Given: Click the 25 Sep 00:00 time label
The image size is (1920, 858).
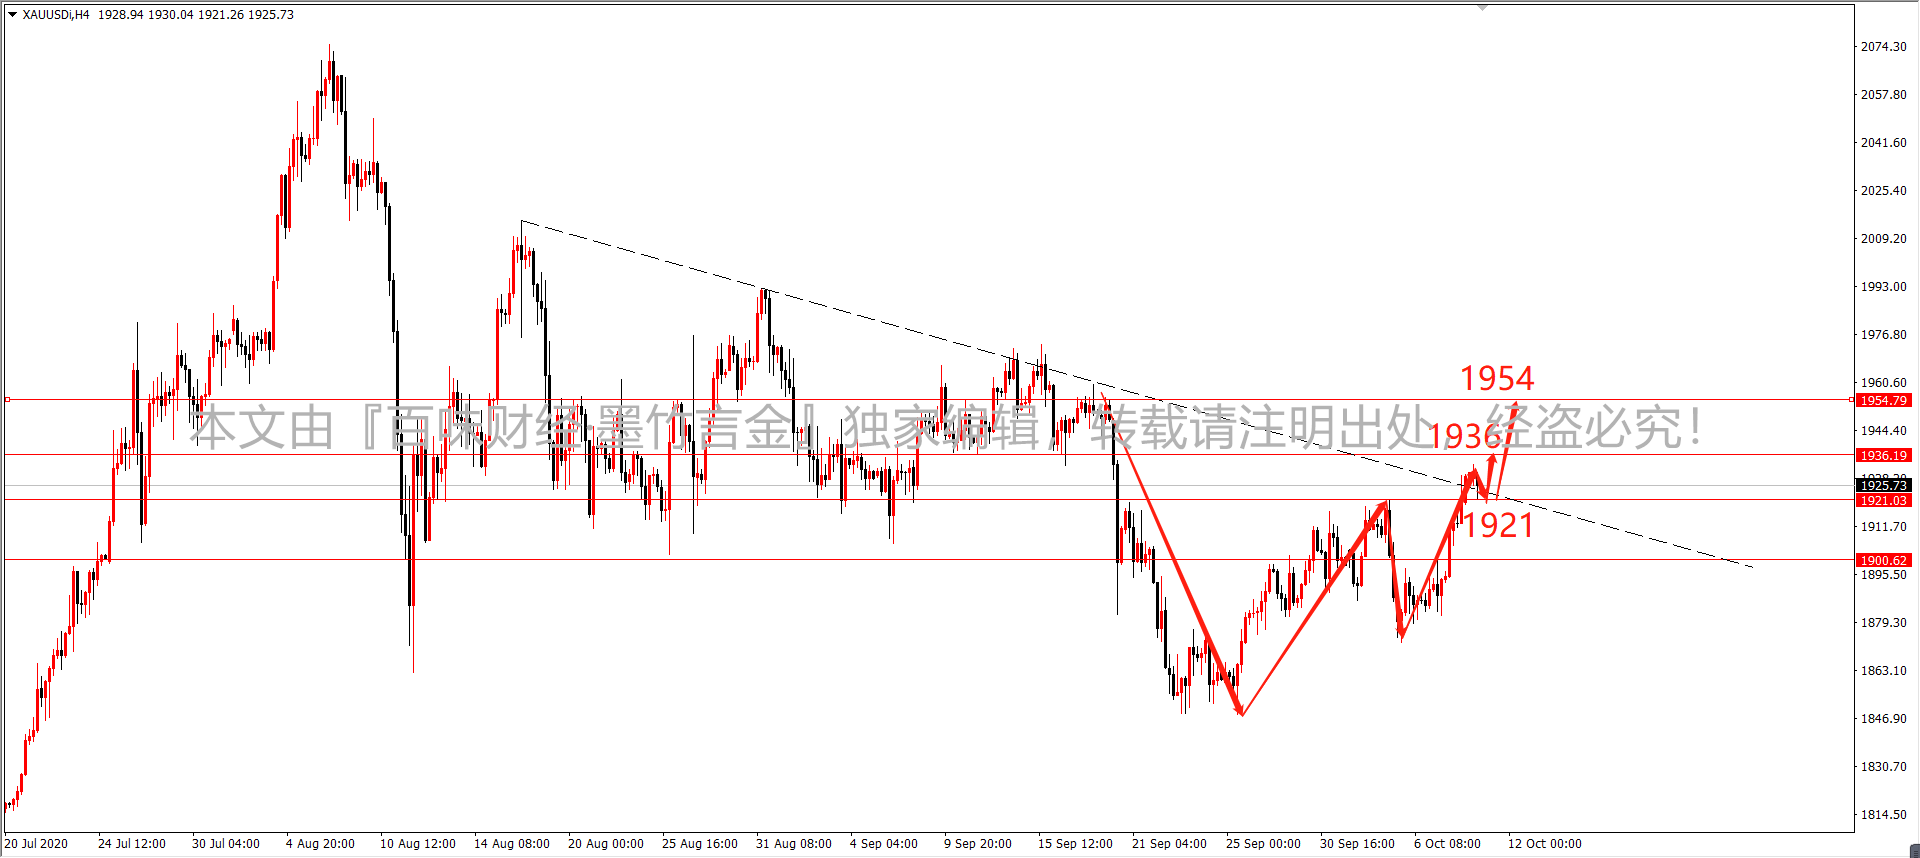Looking at the screenshot, I should pyautogui.click(x=1264, y=844).
